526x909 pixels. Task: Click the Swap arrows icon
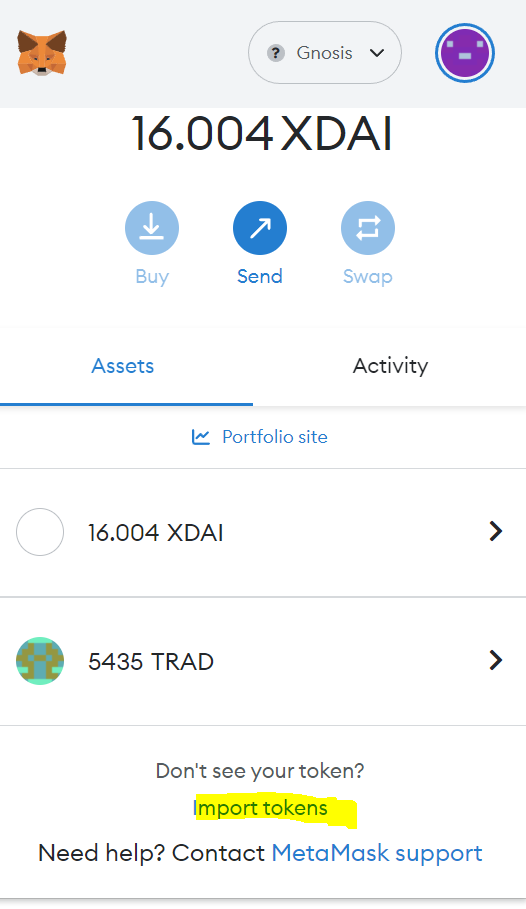(x=368, y=228)
